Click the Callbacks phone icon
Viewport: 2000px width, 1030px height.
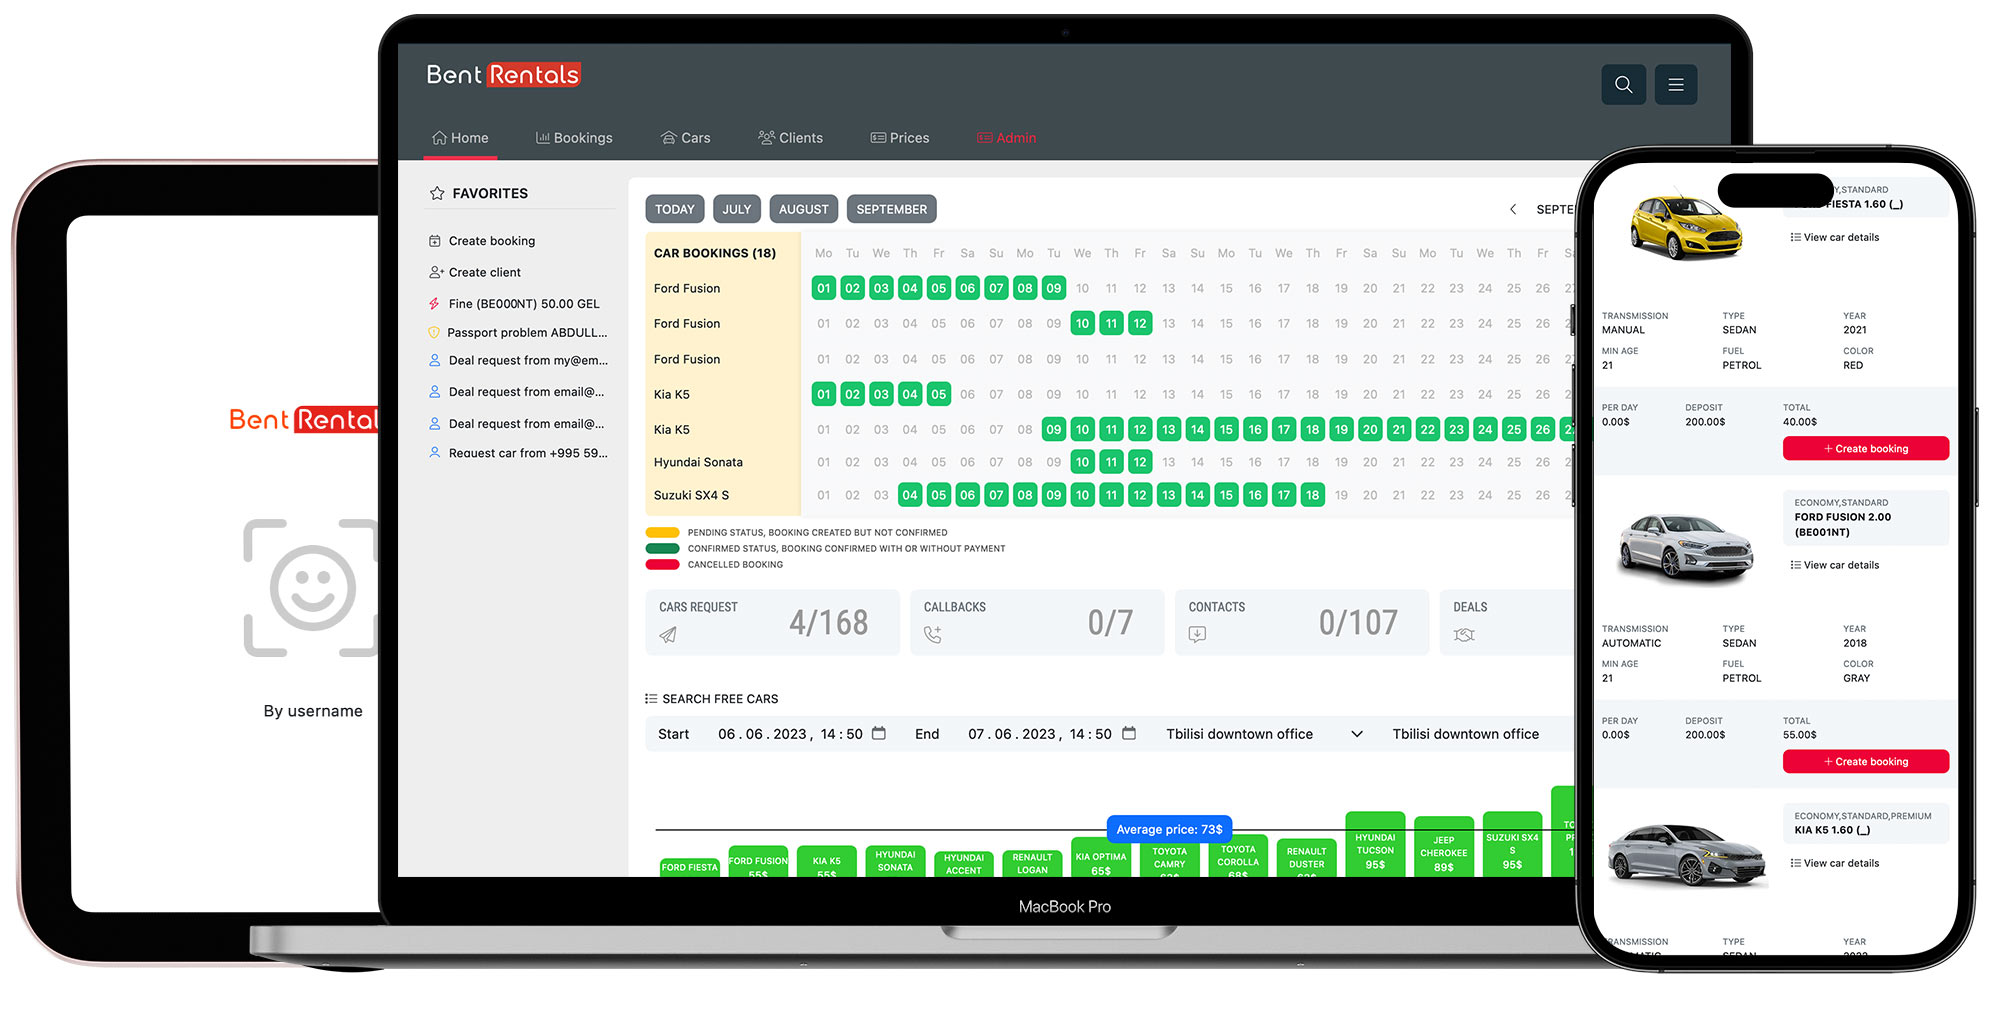(x=933, y=635)
